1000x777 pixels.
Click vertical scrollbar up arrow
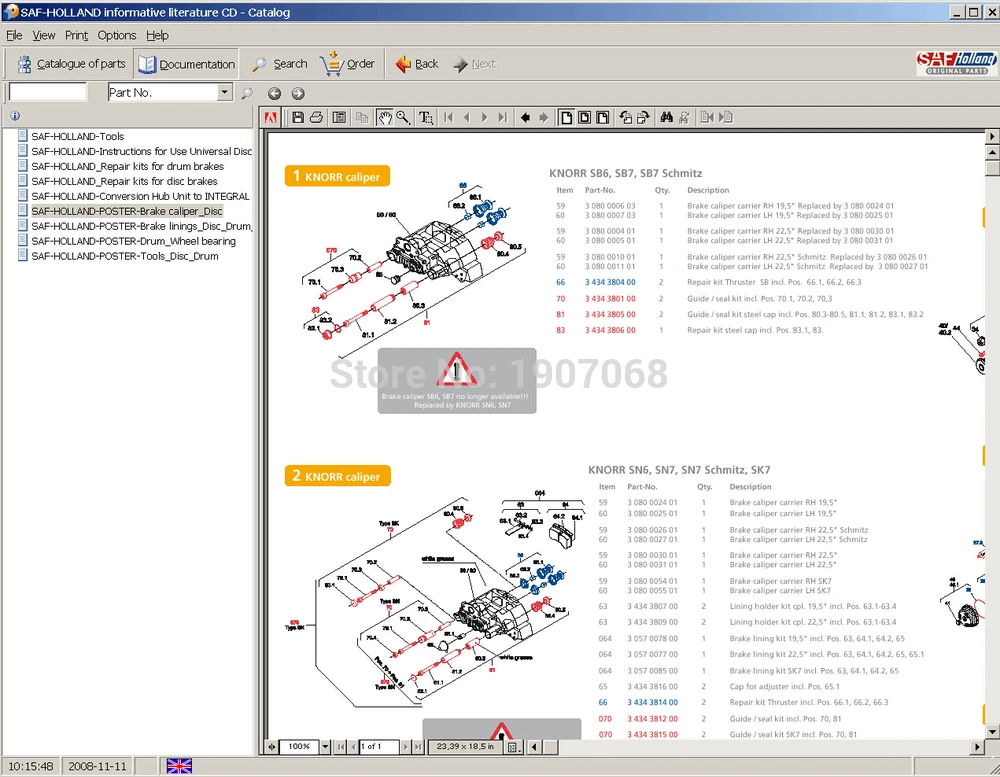coord(992,152)
